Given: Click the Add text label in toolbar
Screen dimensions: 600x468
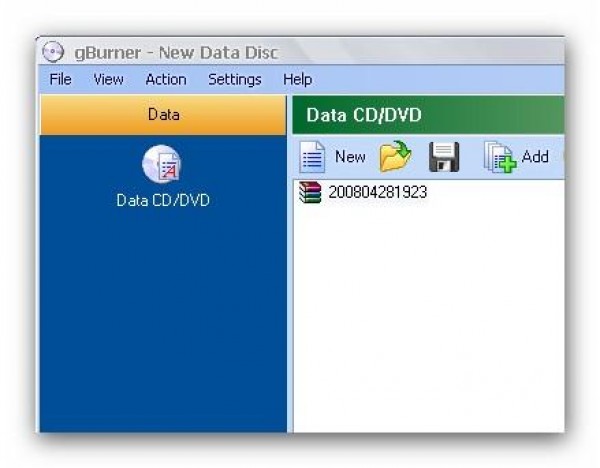Looking at the screenshot, I should (x=535, y=157).
